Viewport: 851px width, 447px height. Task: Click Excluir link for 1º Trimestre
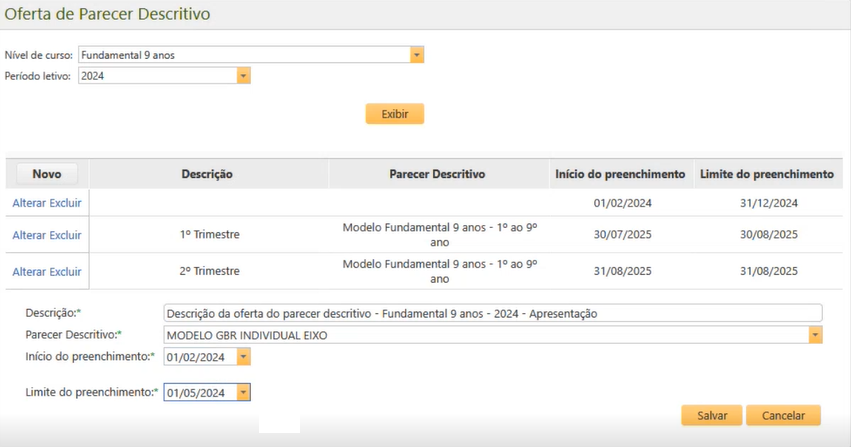click(65, 235)
